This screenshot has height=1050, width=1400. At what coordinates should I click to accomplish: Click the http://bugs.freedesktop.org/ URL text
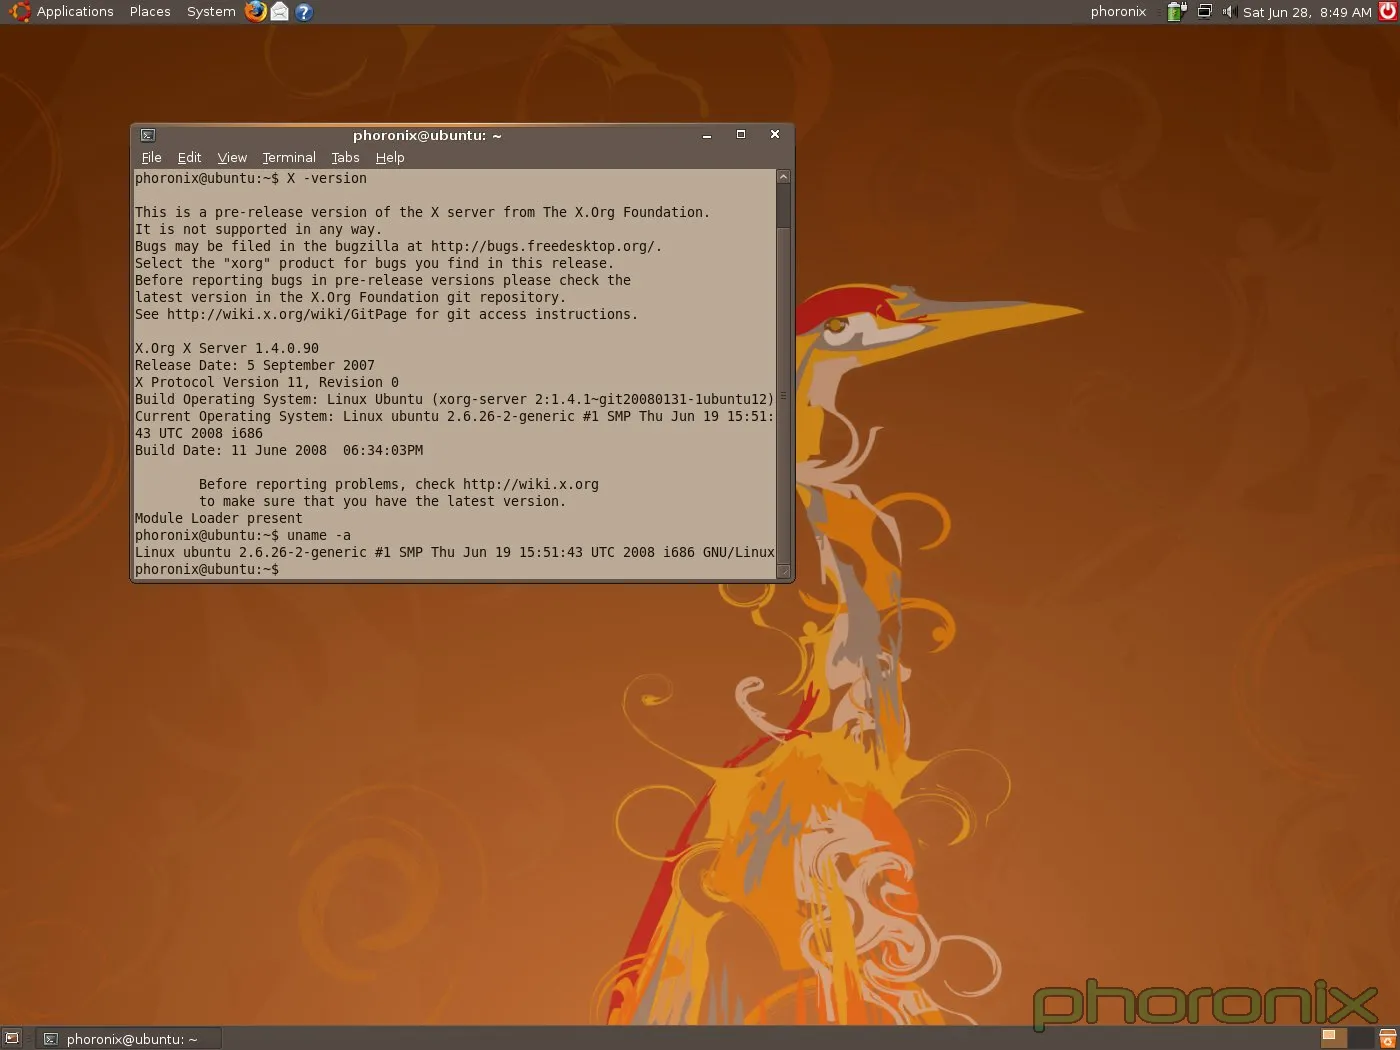click(x=543, y=246)
